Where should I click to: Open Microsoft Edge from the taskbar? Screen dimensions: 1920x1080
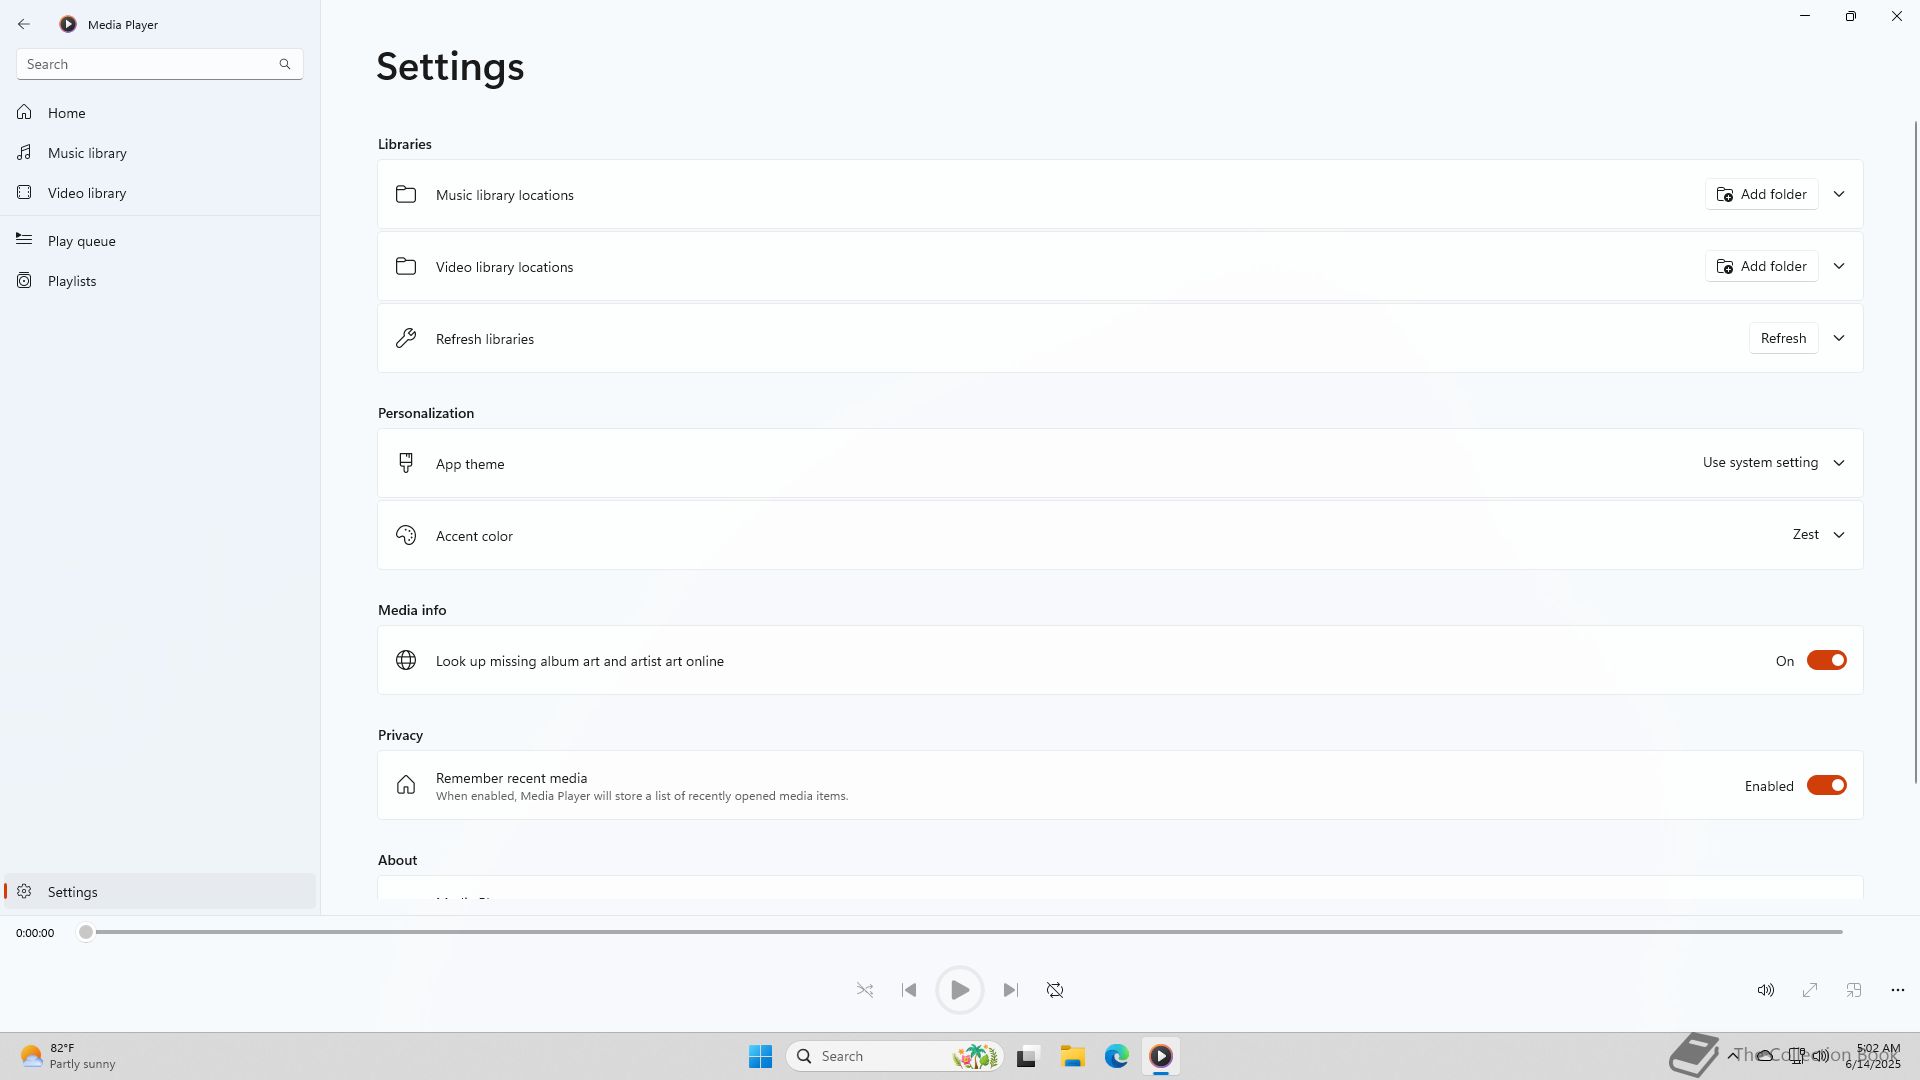coord(1116,1056)
